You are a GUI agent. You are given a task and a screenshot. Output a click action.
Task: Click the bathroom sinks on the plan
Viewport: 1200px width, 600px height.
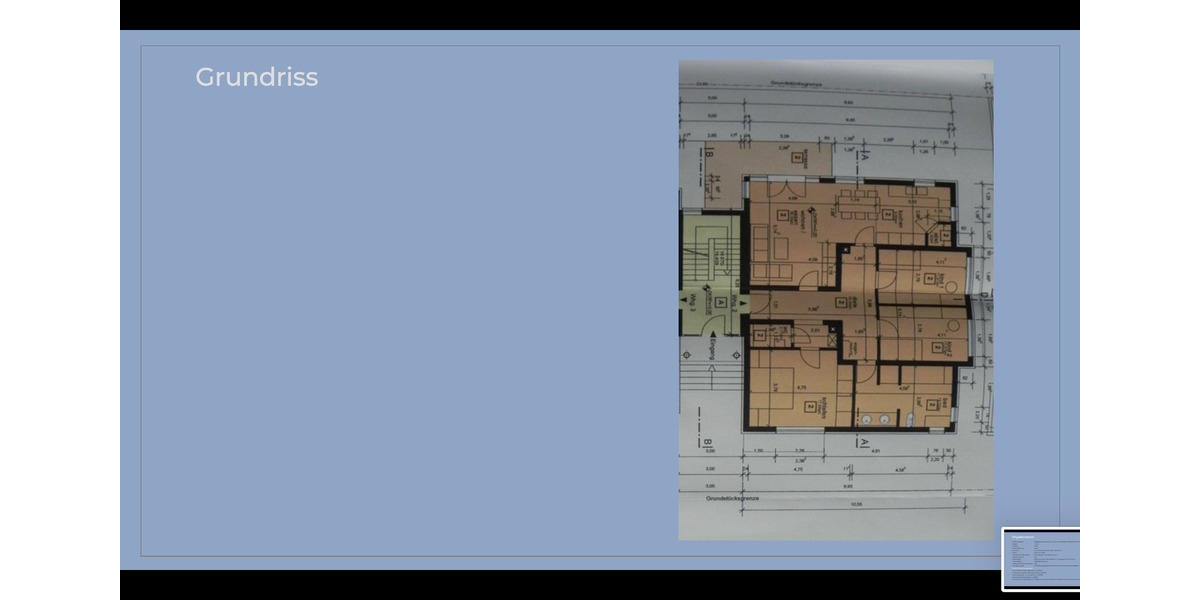click(877, 421)
